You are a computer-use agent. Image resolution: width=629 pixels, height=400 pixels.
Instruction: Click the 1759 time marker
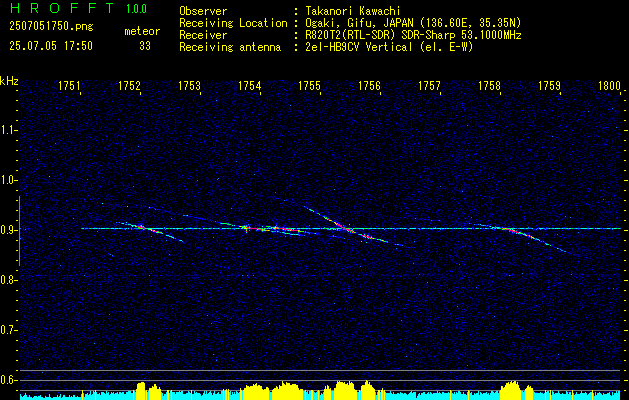[x=549, y=85]
